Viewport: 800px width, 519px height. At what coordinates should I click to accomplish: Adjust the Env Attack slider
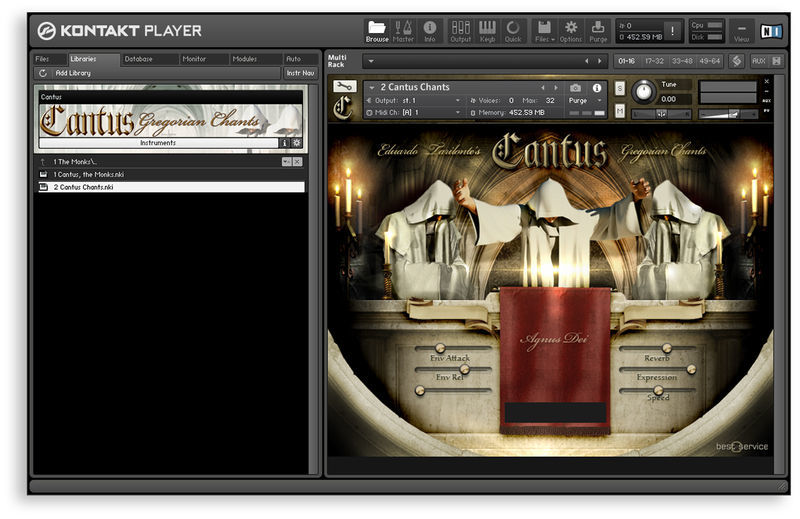(453, 349)
